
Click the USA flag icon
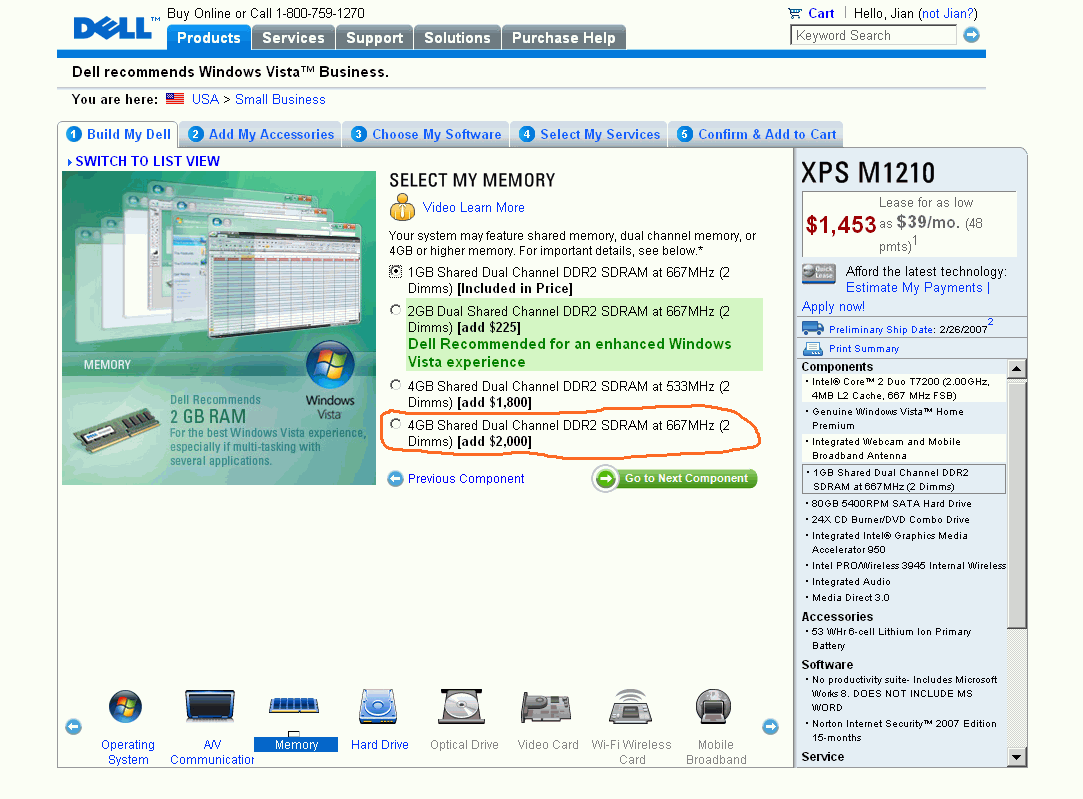175,99
